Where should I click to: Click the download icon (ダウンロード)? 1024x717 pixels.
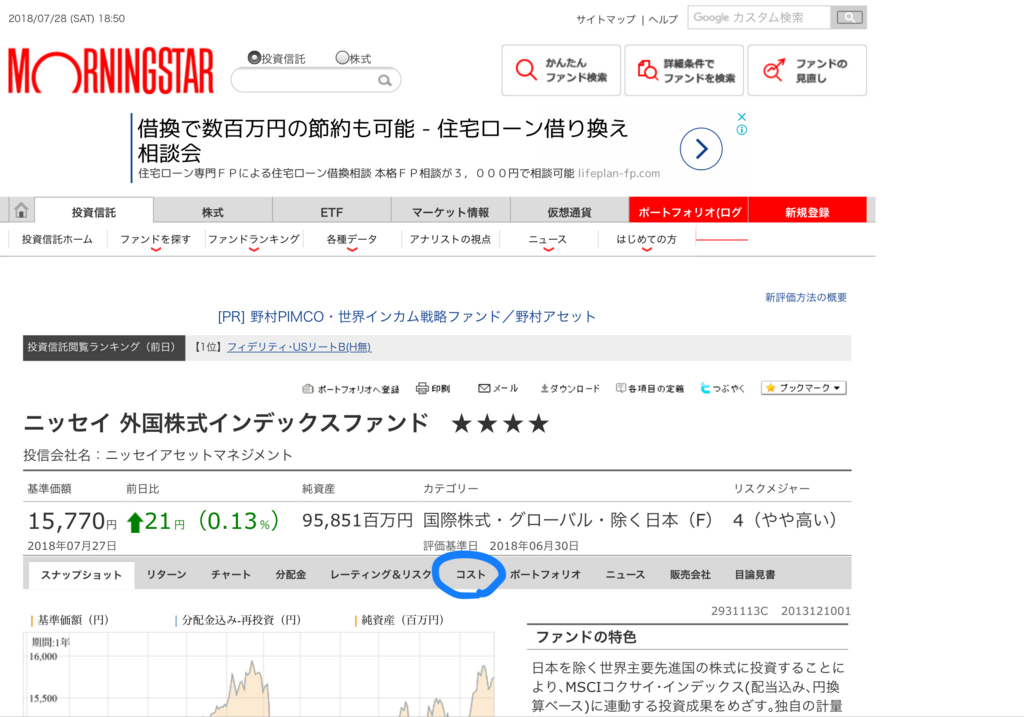pyautogui.click(x=544, y=389)
